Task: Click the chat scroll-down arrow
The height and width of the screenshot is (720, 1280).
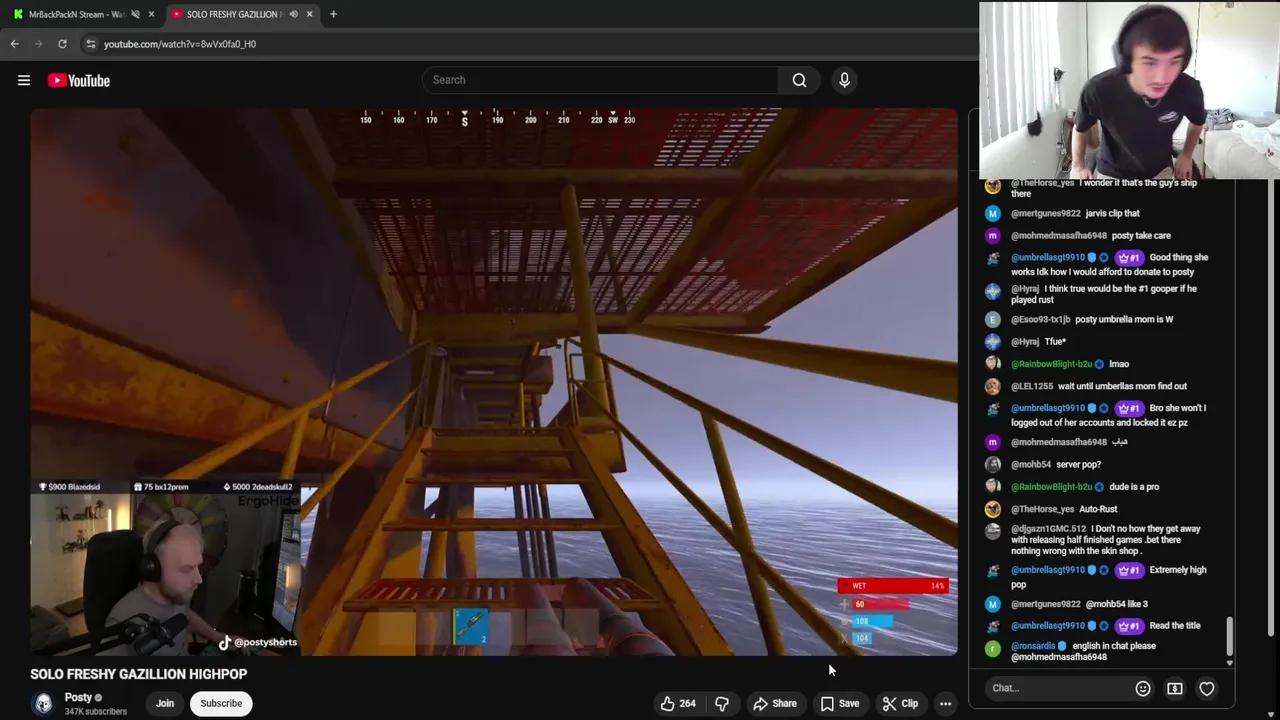Action: (1229, 662)
